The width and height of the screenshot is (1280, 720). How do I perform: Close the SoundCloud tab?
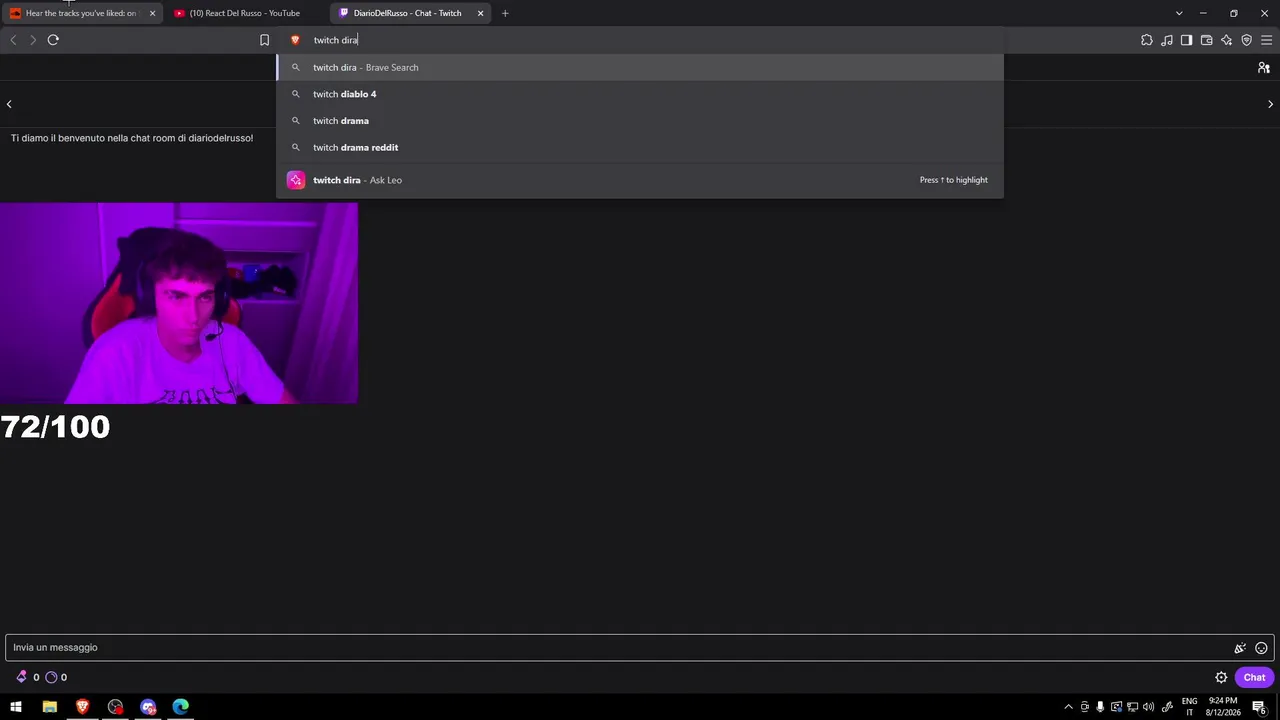tap(152, 13)
